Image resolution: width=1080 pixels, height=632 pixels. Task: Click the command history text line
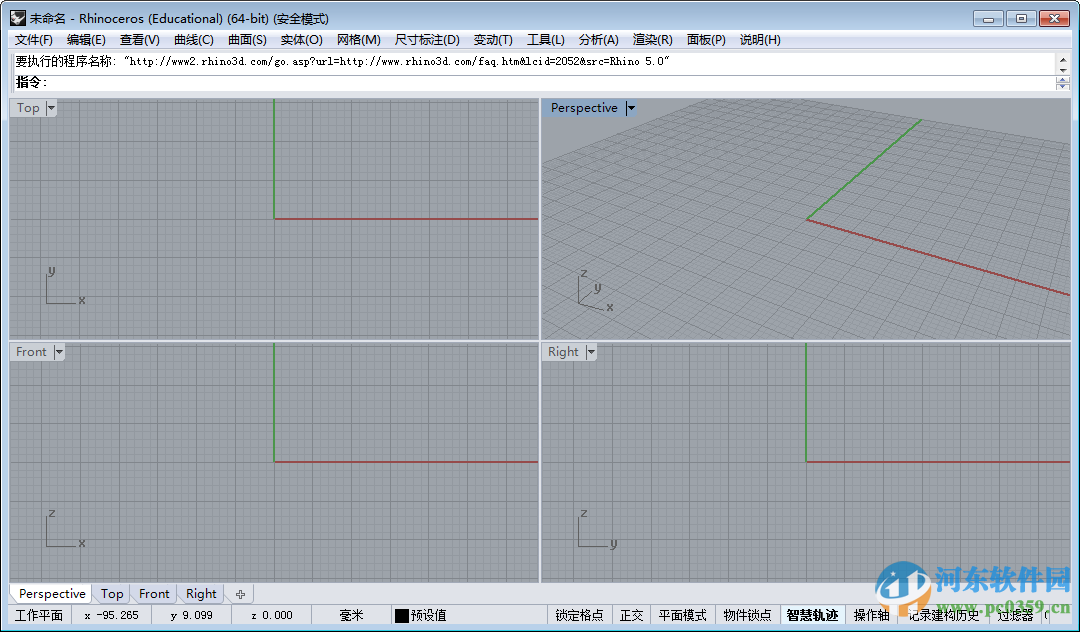pos(342,62)
